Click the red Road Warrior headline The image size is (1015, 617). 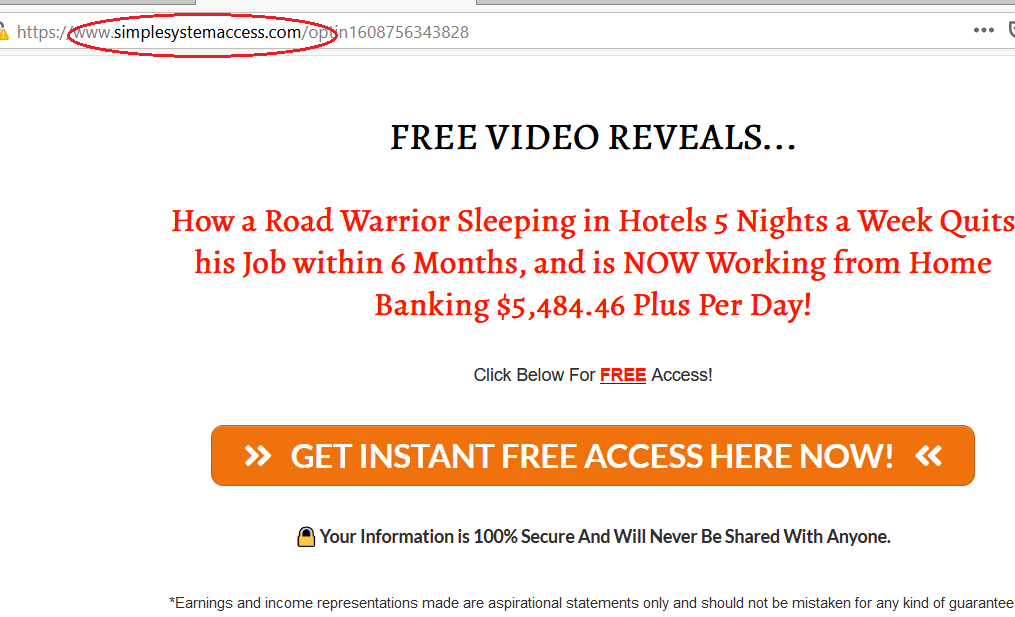593,262
